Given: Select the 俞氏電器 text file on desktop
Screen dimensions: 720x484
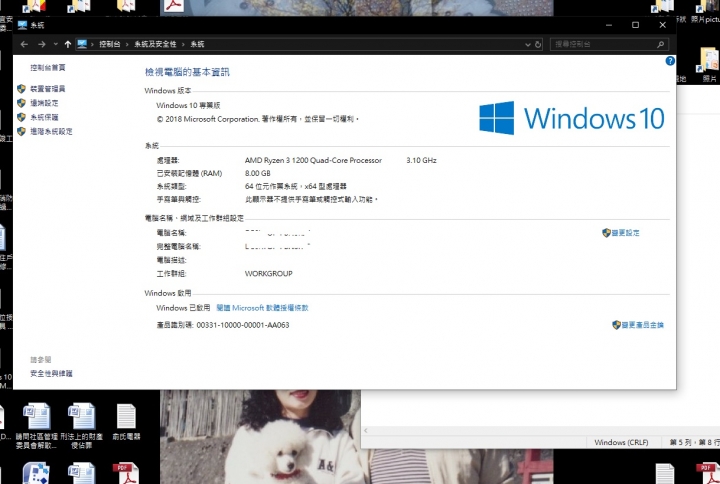Looking at the screenshot, I should tap(126, 422).
